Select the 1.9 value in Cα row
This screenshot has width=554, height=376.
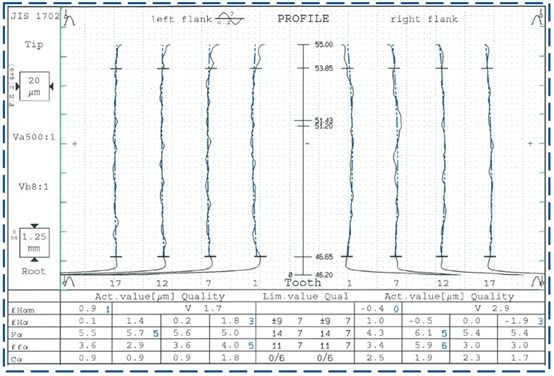click(x=423, y=358)
